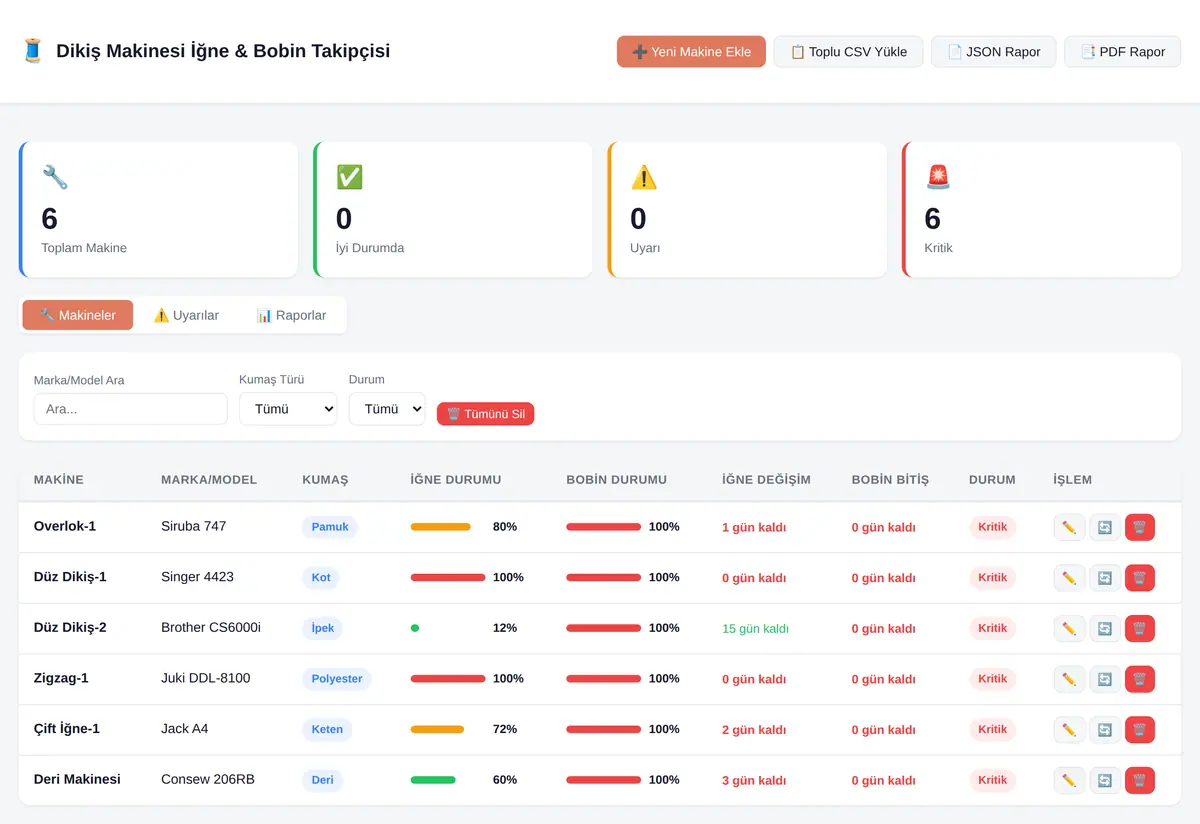Image resolution: width=1200 pixels, height=824 pixels.
Task: Click the refresh icon for Çift İğne-1
Action: (x=1105, y=729)
